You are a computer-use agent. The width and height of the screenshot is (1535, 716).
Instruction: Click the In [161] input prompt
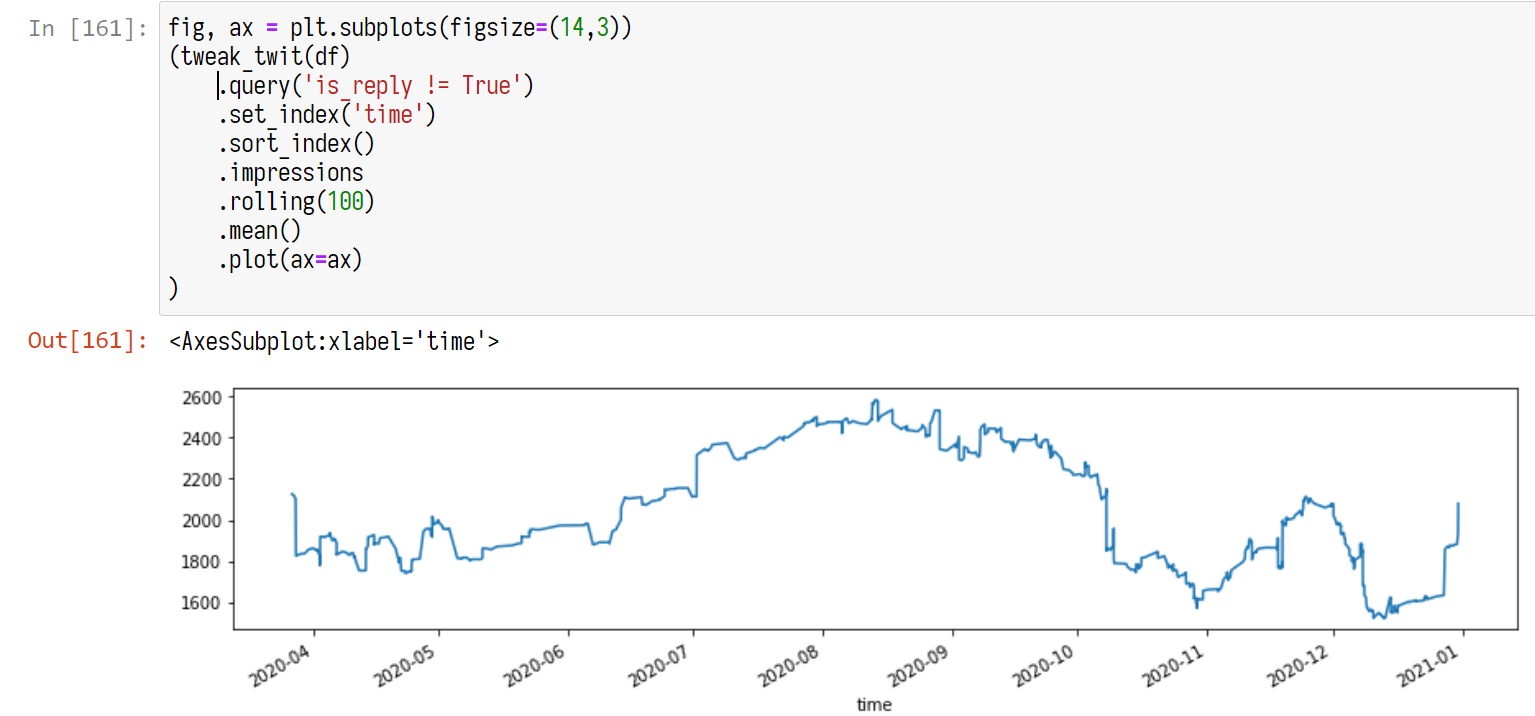click(88, 28)
